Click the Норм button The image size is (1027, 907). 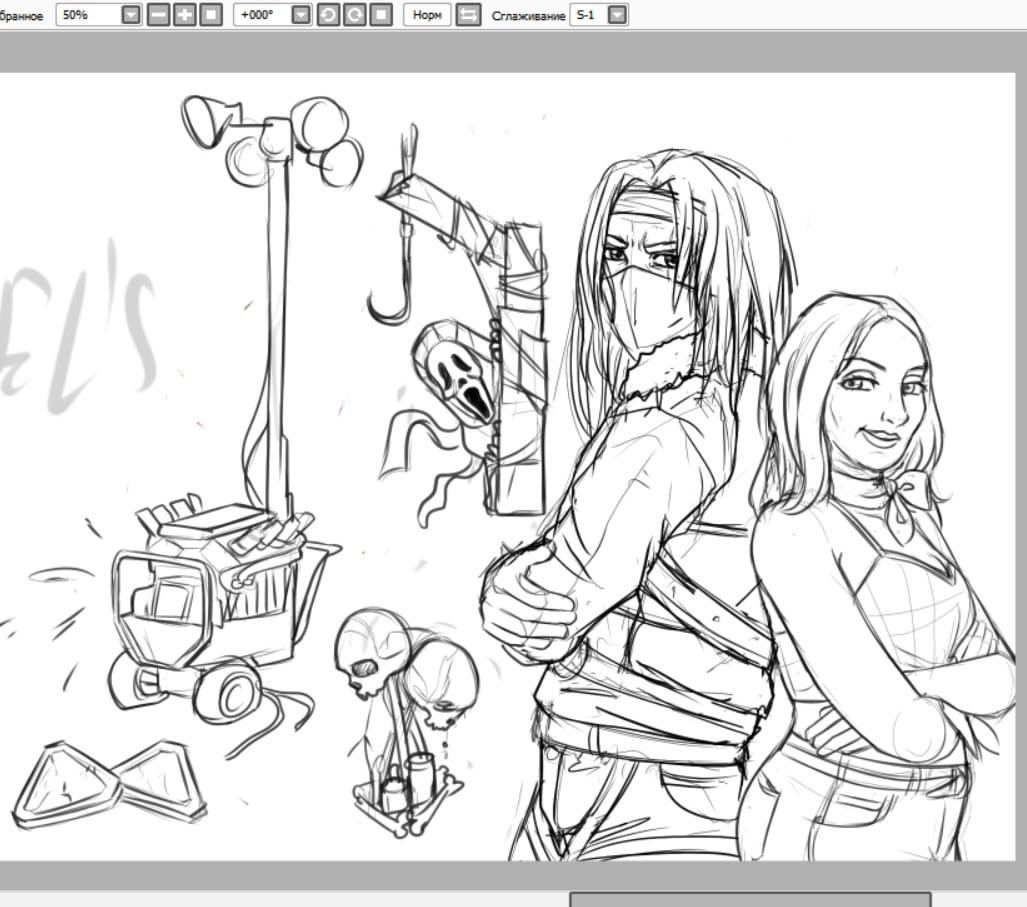tap(427, 14)
